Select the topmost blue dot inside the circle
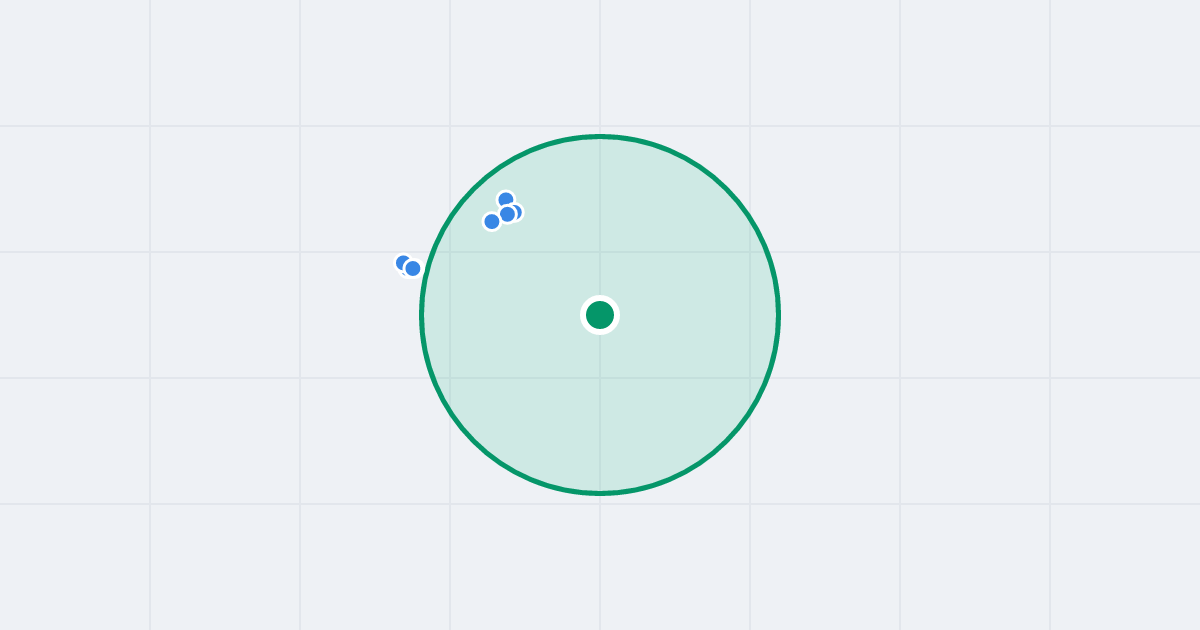This screenshot has height=630, width=1200. pyautogui.click(x=506, y=200)
